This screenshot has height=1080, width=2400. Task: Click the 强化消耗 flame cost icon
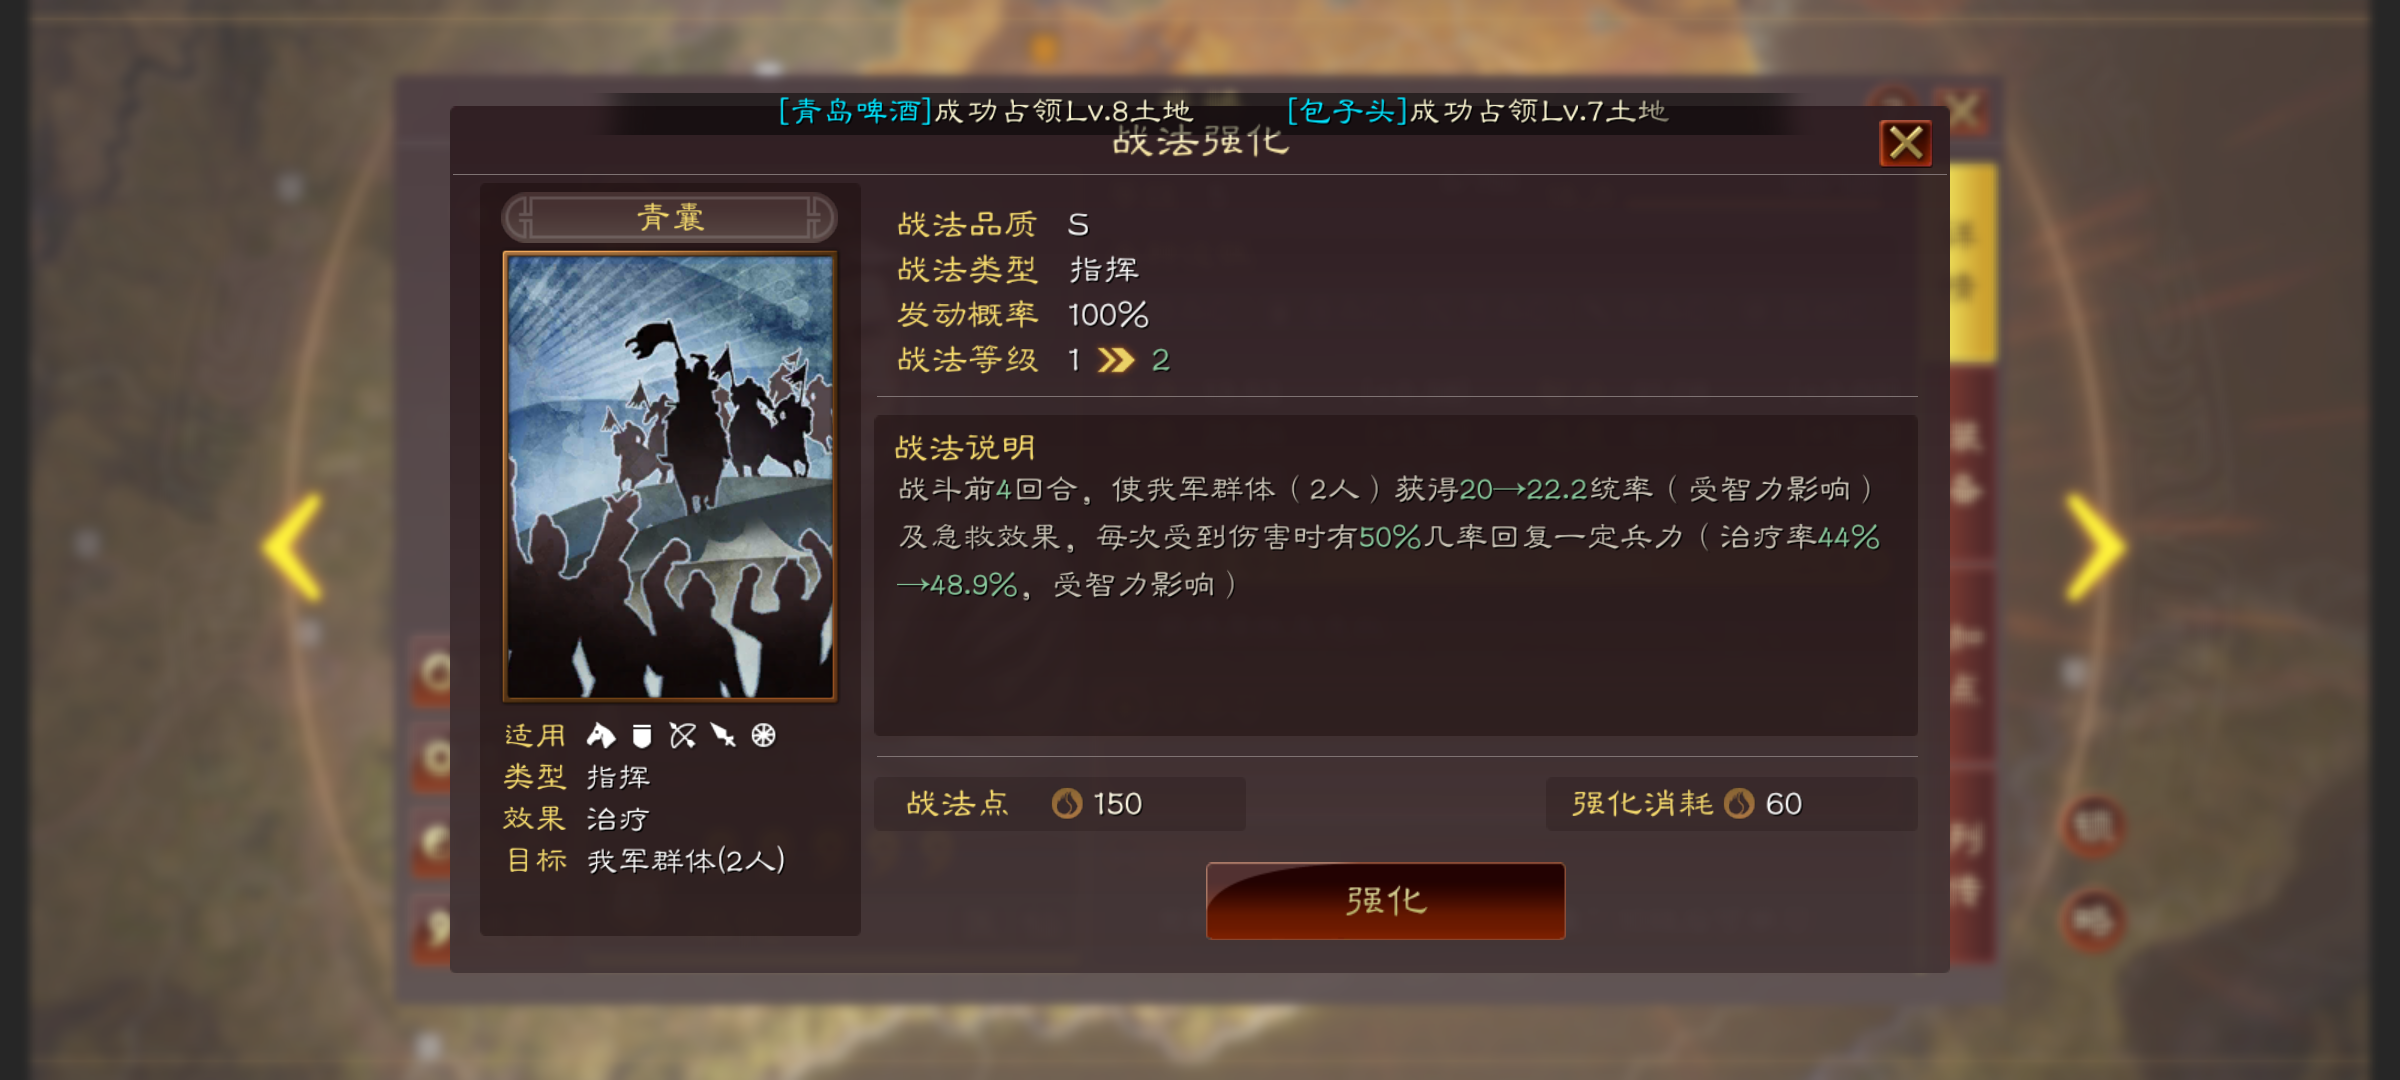tap(1739, 803)
